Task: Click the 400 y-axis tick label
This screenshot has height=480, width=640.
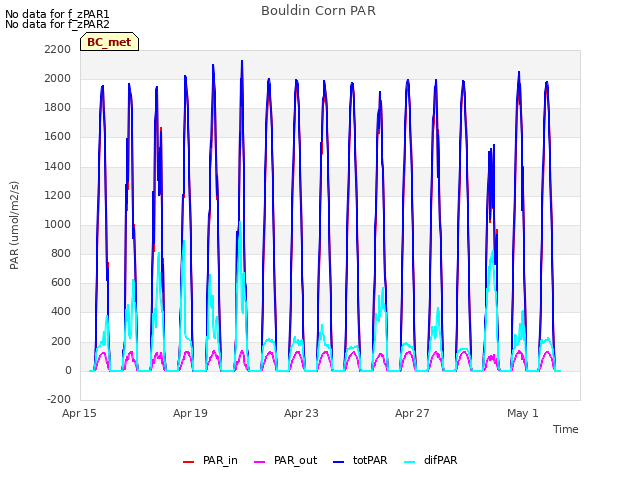Action: click(61, 312)
